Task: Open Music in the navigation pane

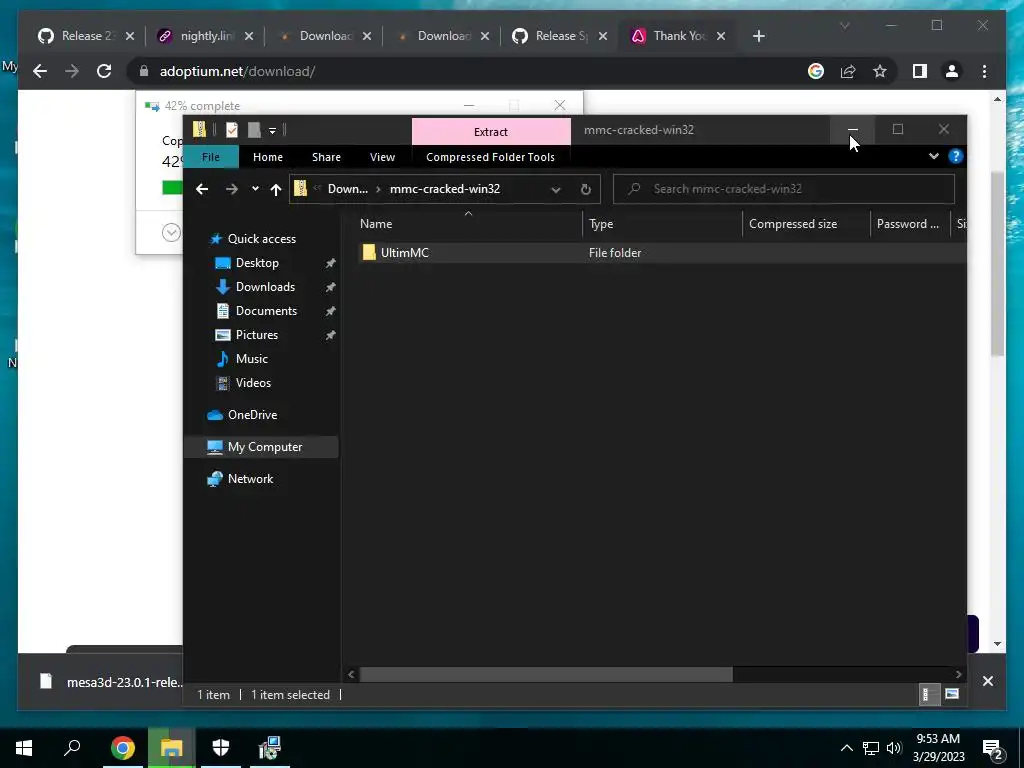Action: point(251,359)
